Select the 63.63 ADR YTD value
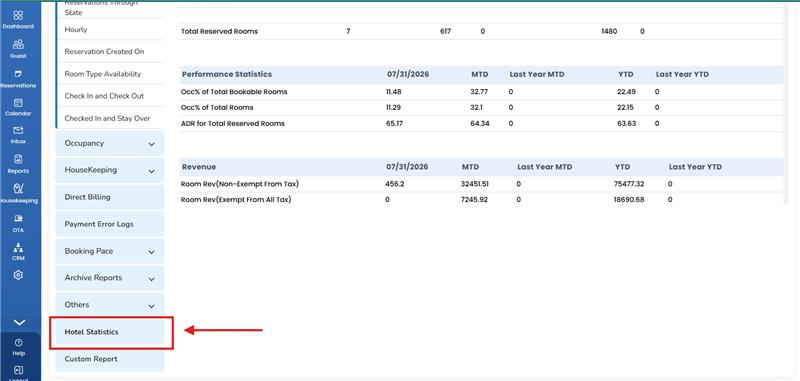This screenshot has width=800, height=381. pyautogui.click(x=627, y=123)
